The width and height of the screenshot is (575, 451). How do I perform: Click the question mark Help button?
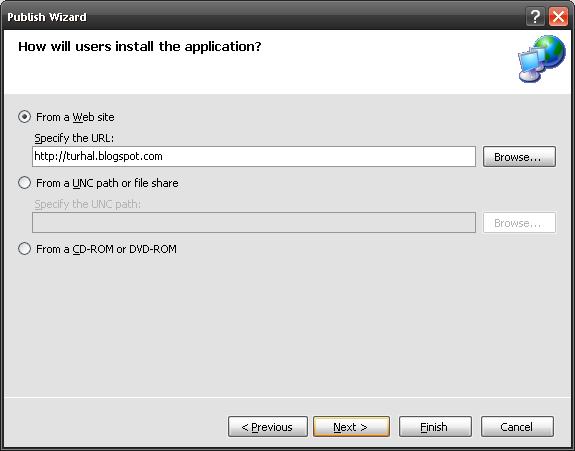pos(535,16)
